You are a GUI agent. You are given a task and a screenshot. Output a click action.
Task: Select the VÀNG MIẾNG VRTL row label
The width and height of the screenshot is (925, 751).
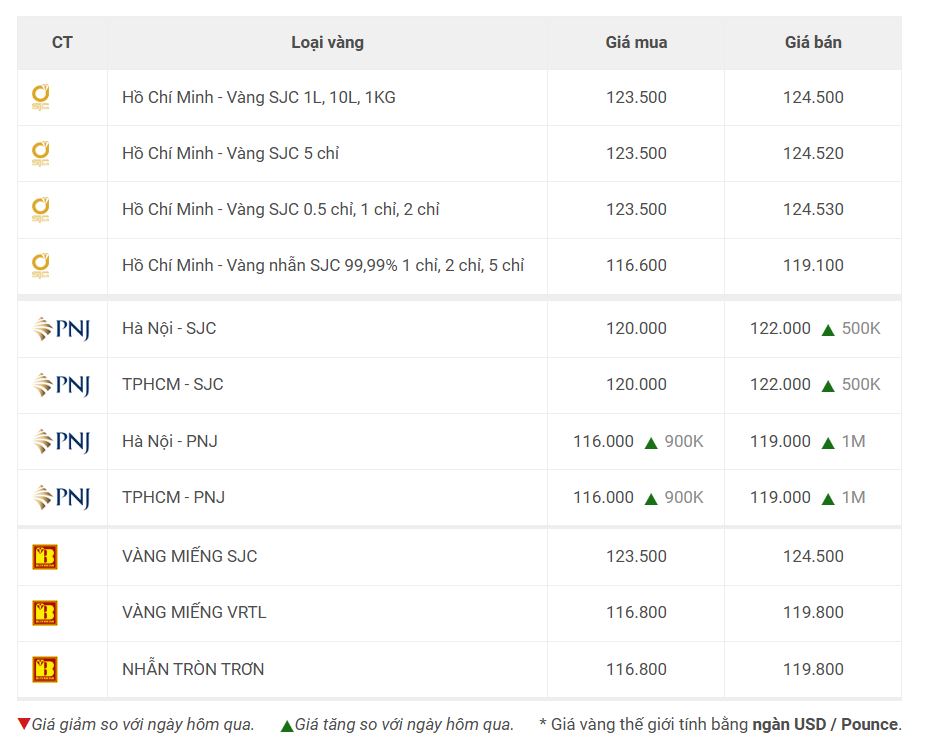pos(194,612)
